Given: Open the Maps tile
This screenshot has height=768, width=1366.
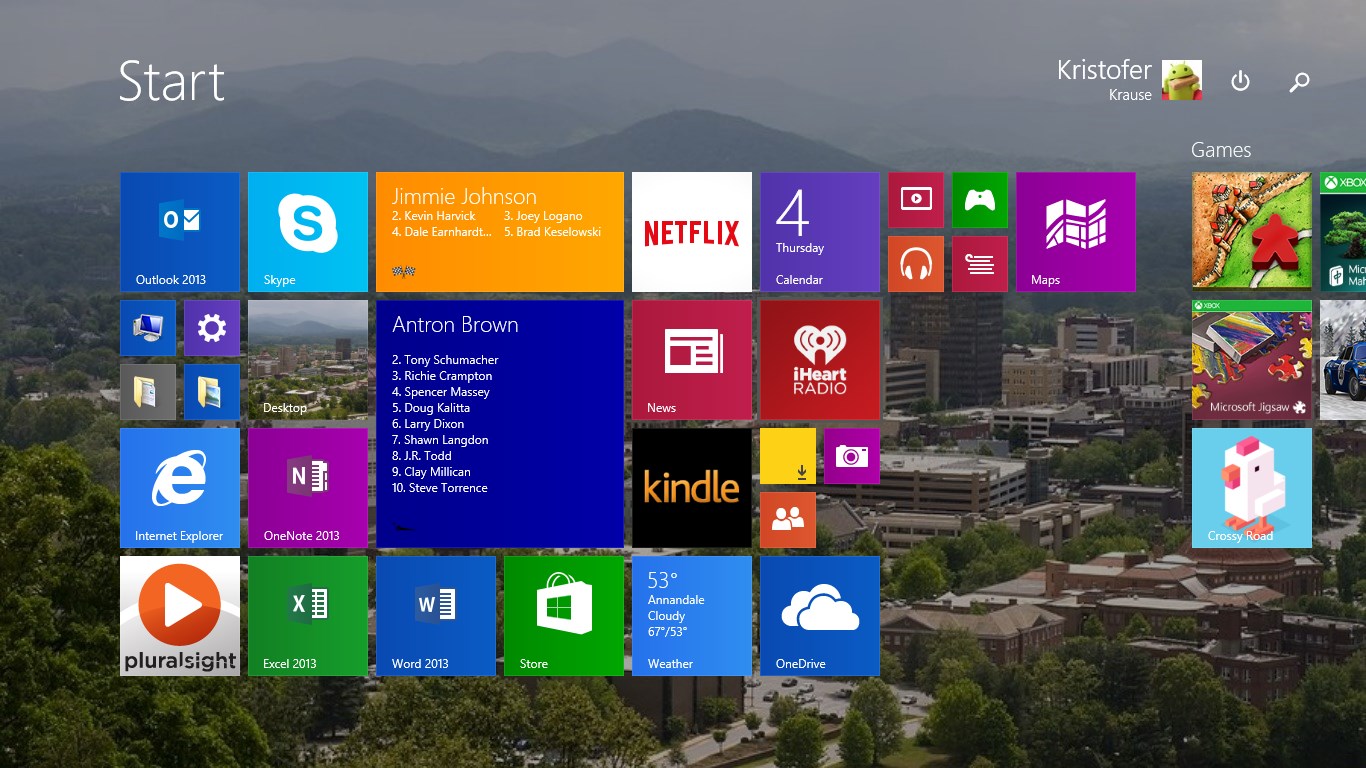Looking at the screenshot, I should click(1076, 232).
